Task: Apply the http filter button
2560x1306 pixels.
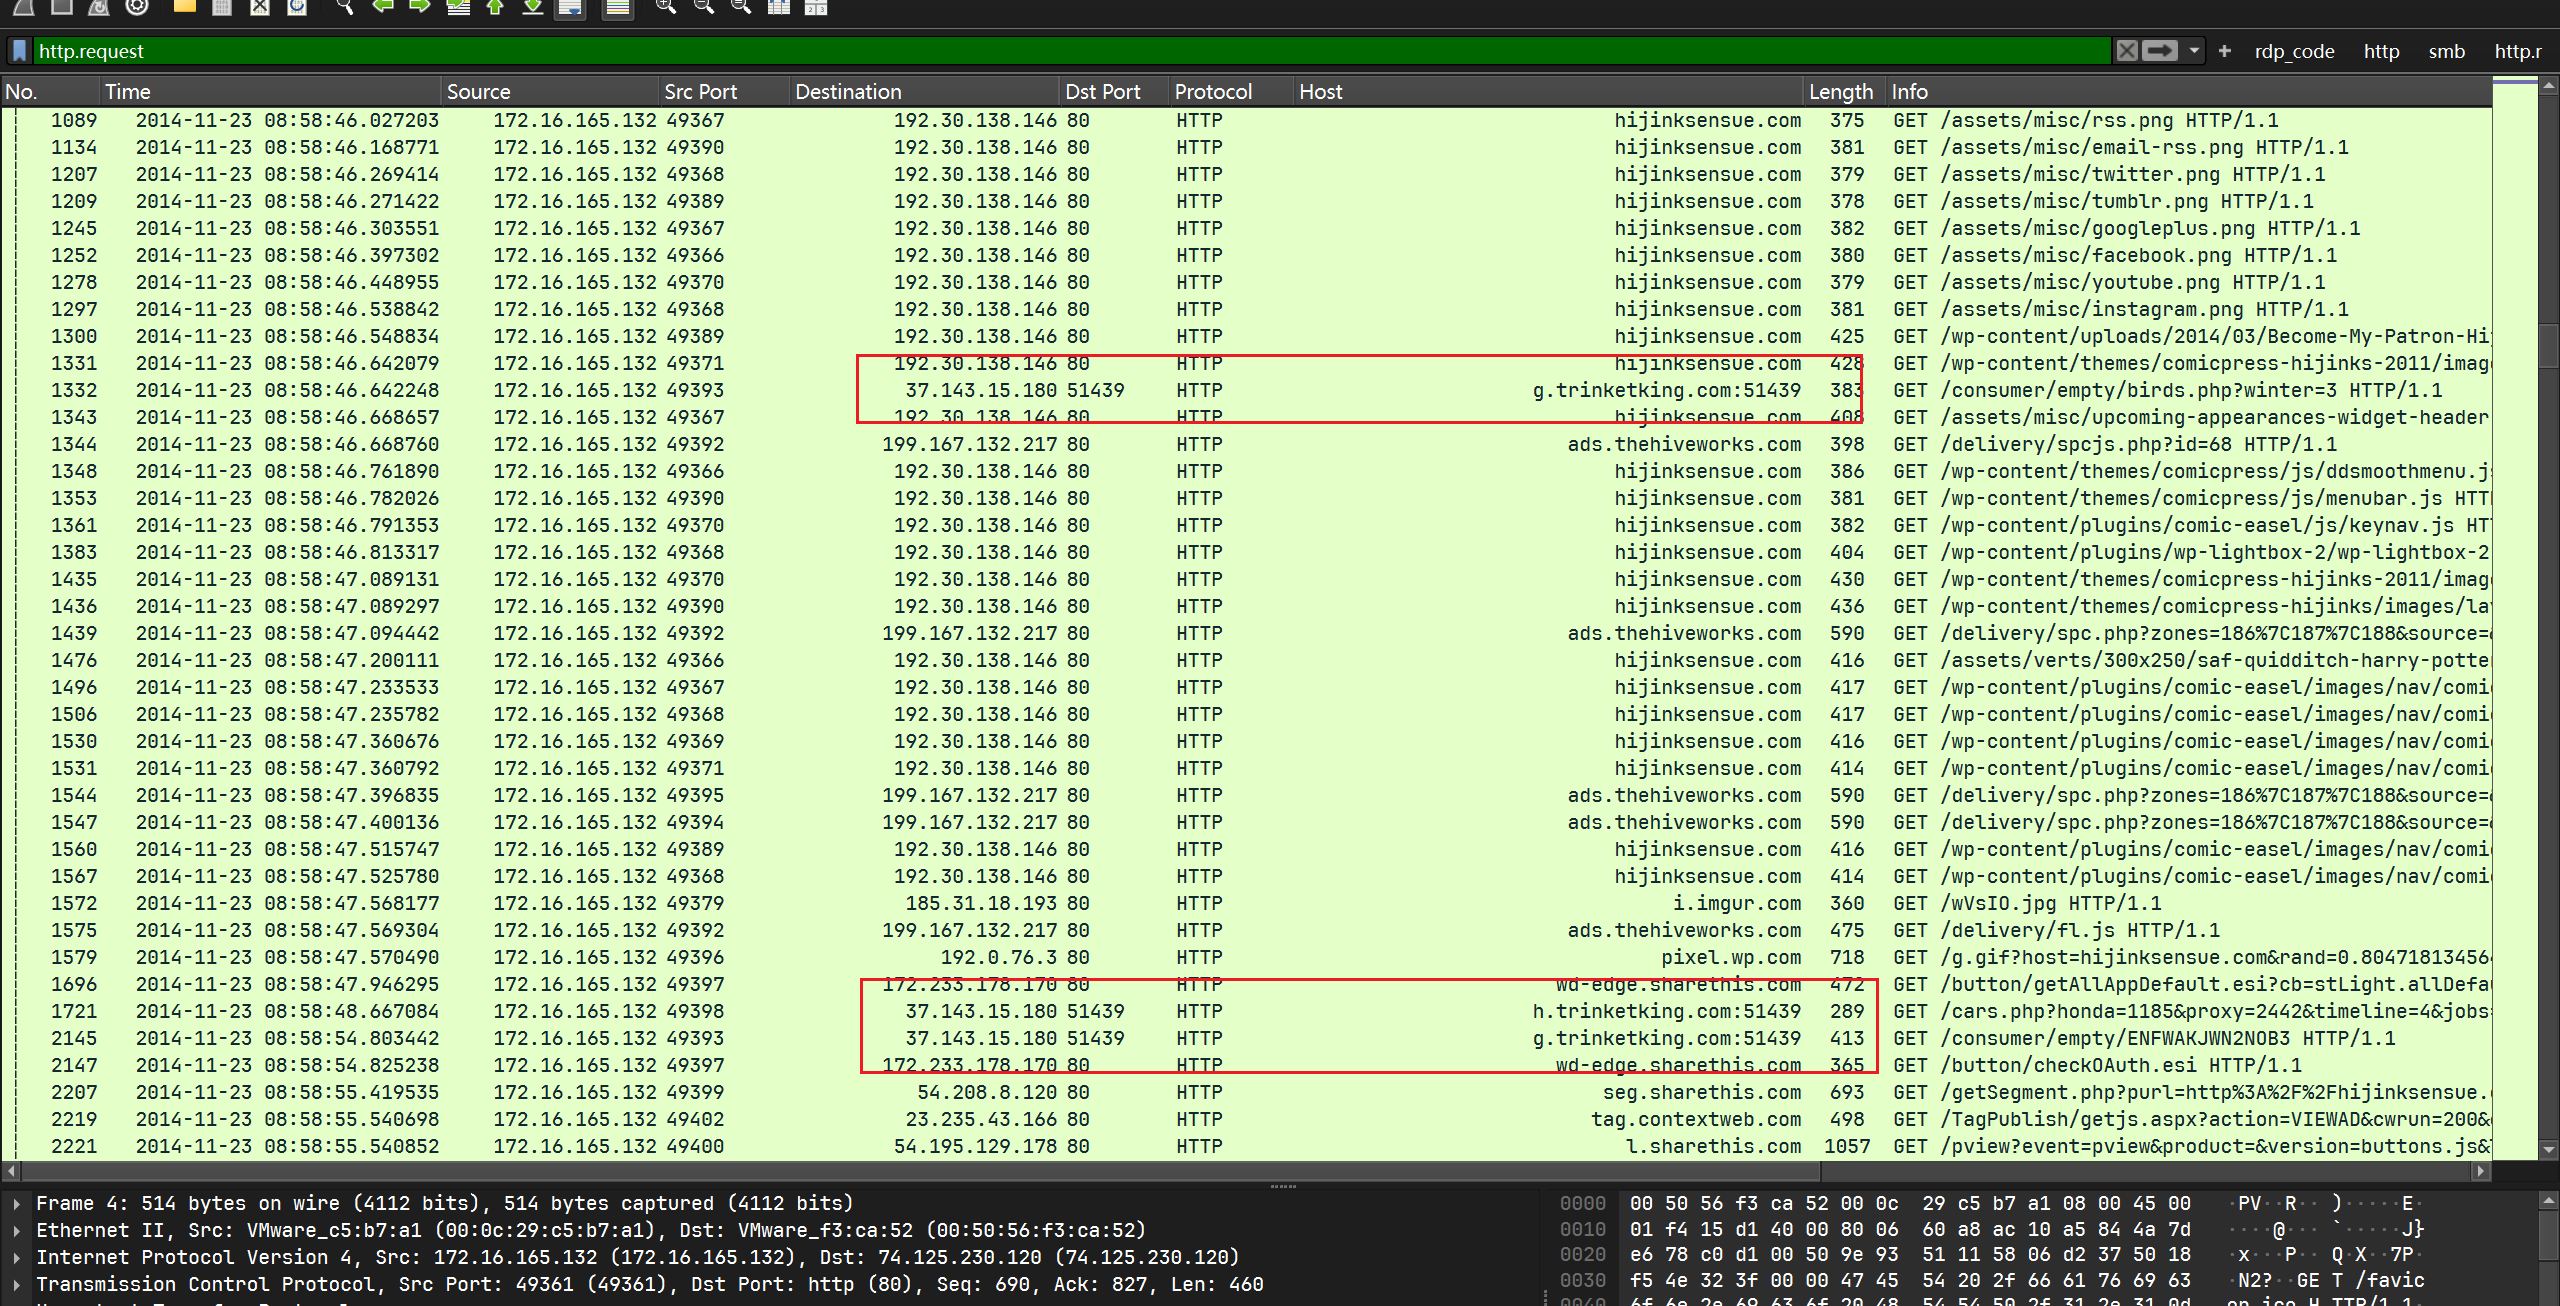Action: pyautogui.click(x=2381, y=51)
